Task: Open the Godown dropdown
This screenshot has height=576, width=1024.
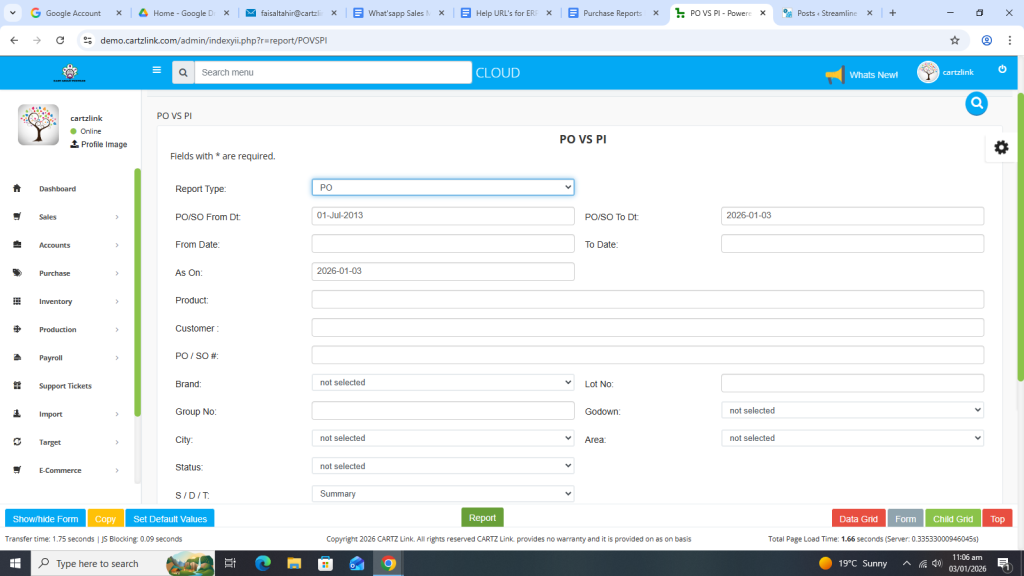Action: tap(852, 410)
